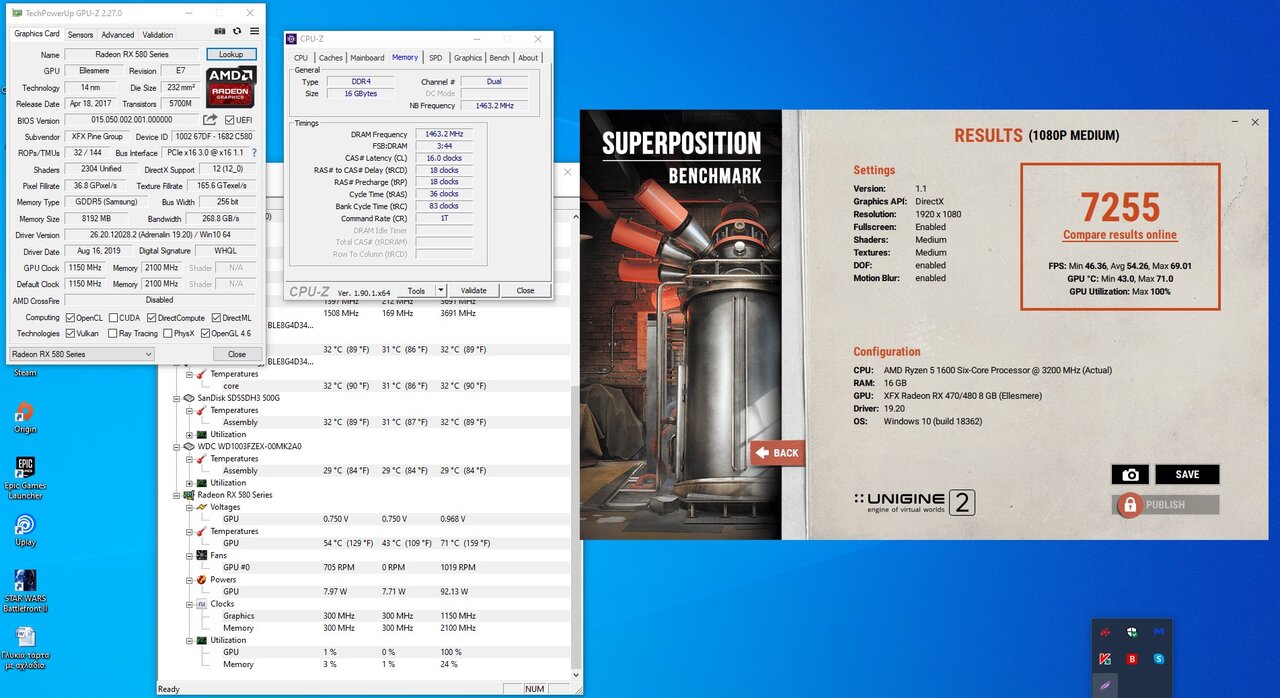Click the Lookup button in GPU-Z

coord(231,54)
